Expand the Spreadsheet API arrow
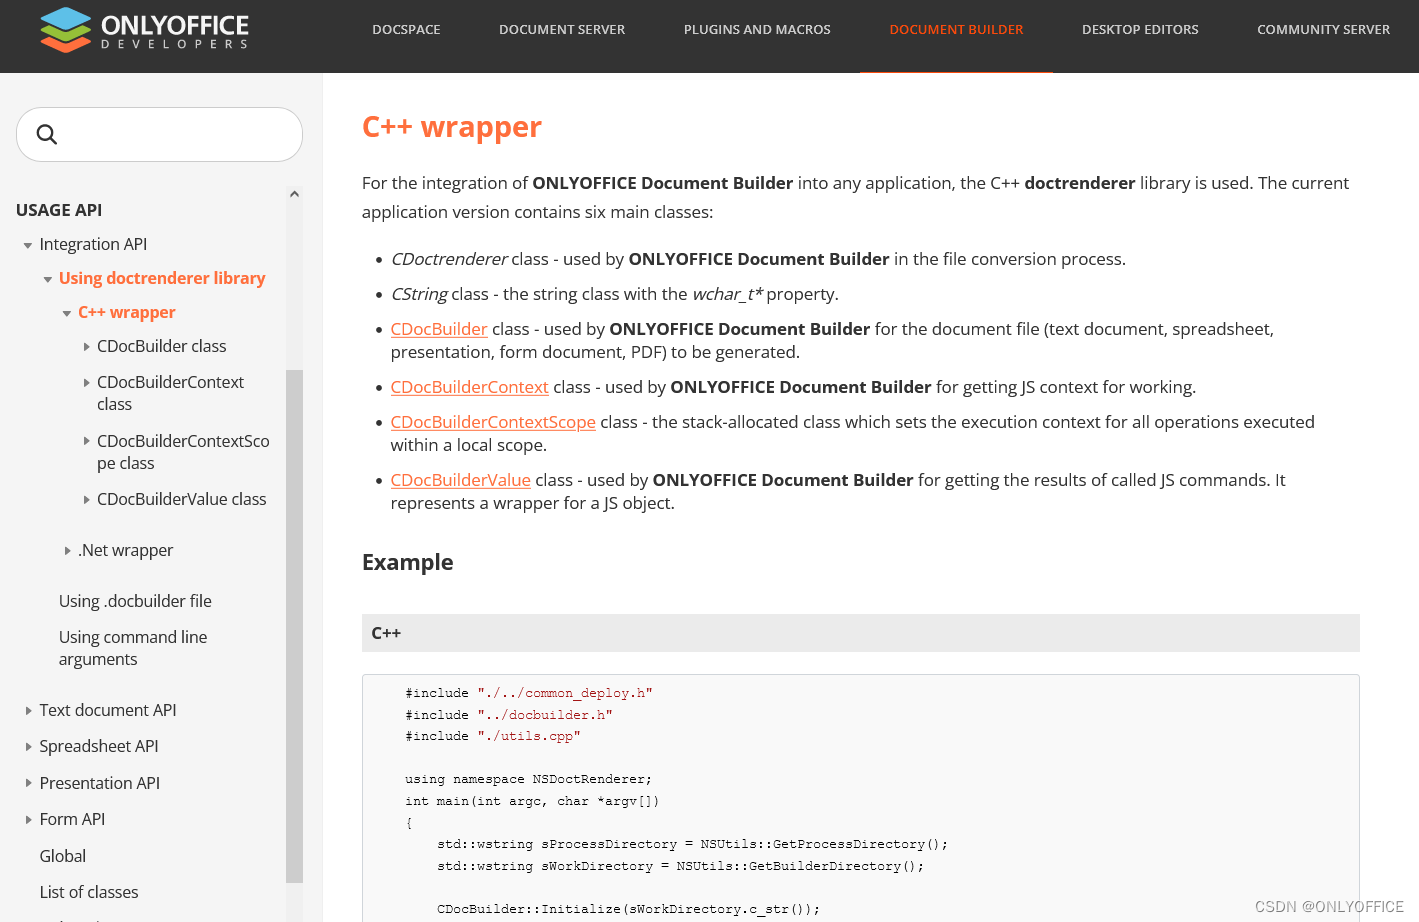 [x=28, y=747]
